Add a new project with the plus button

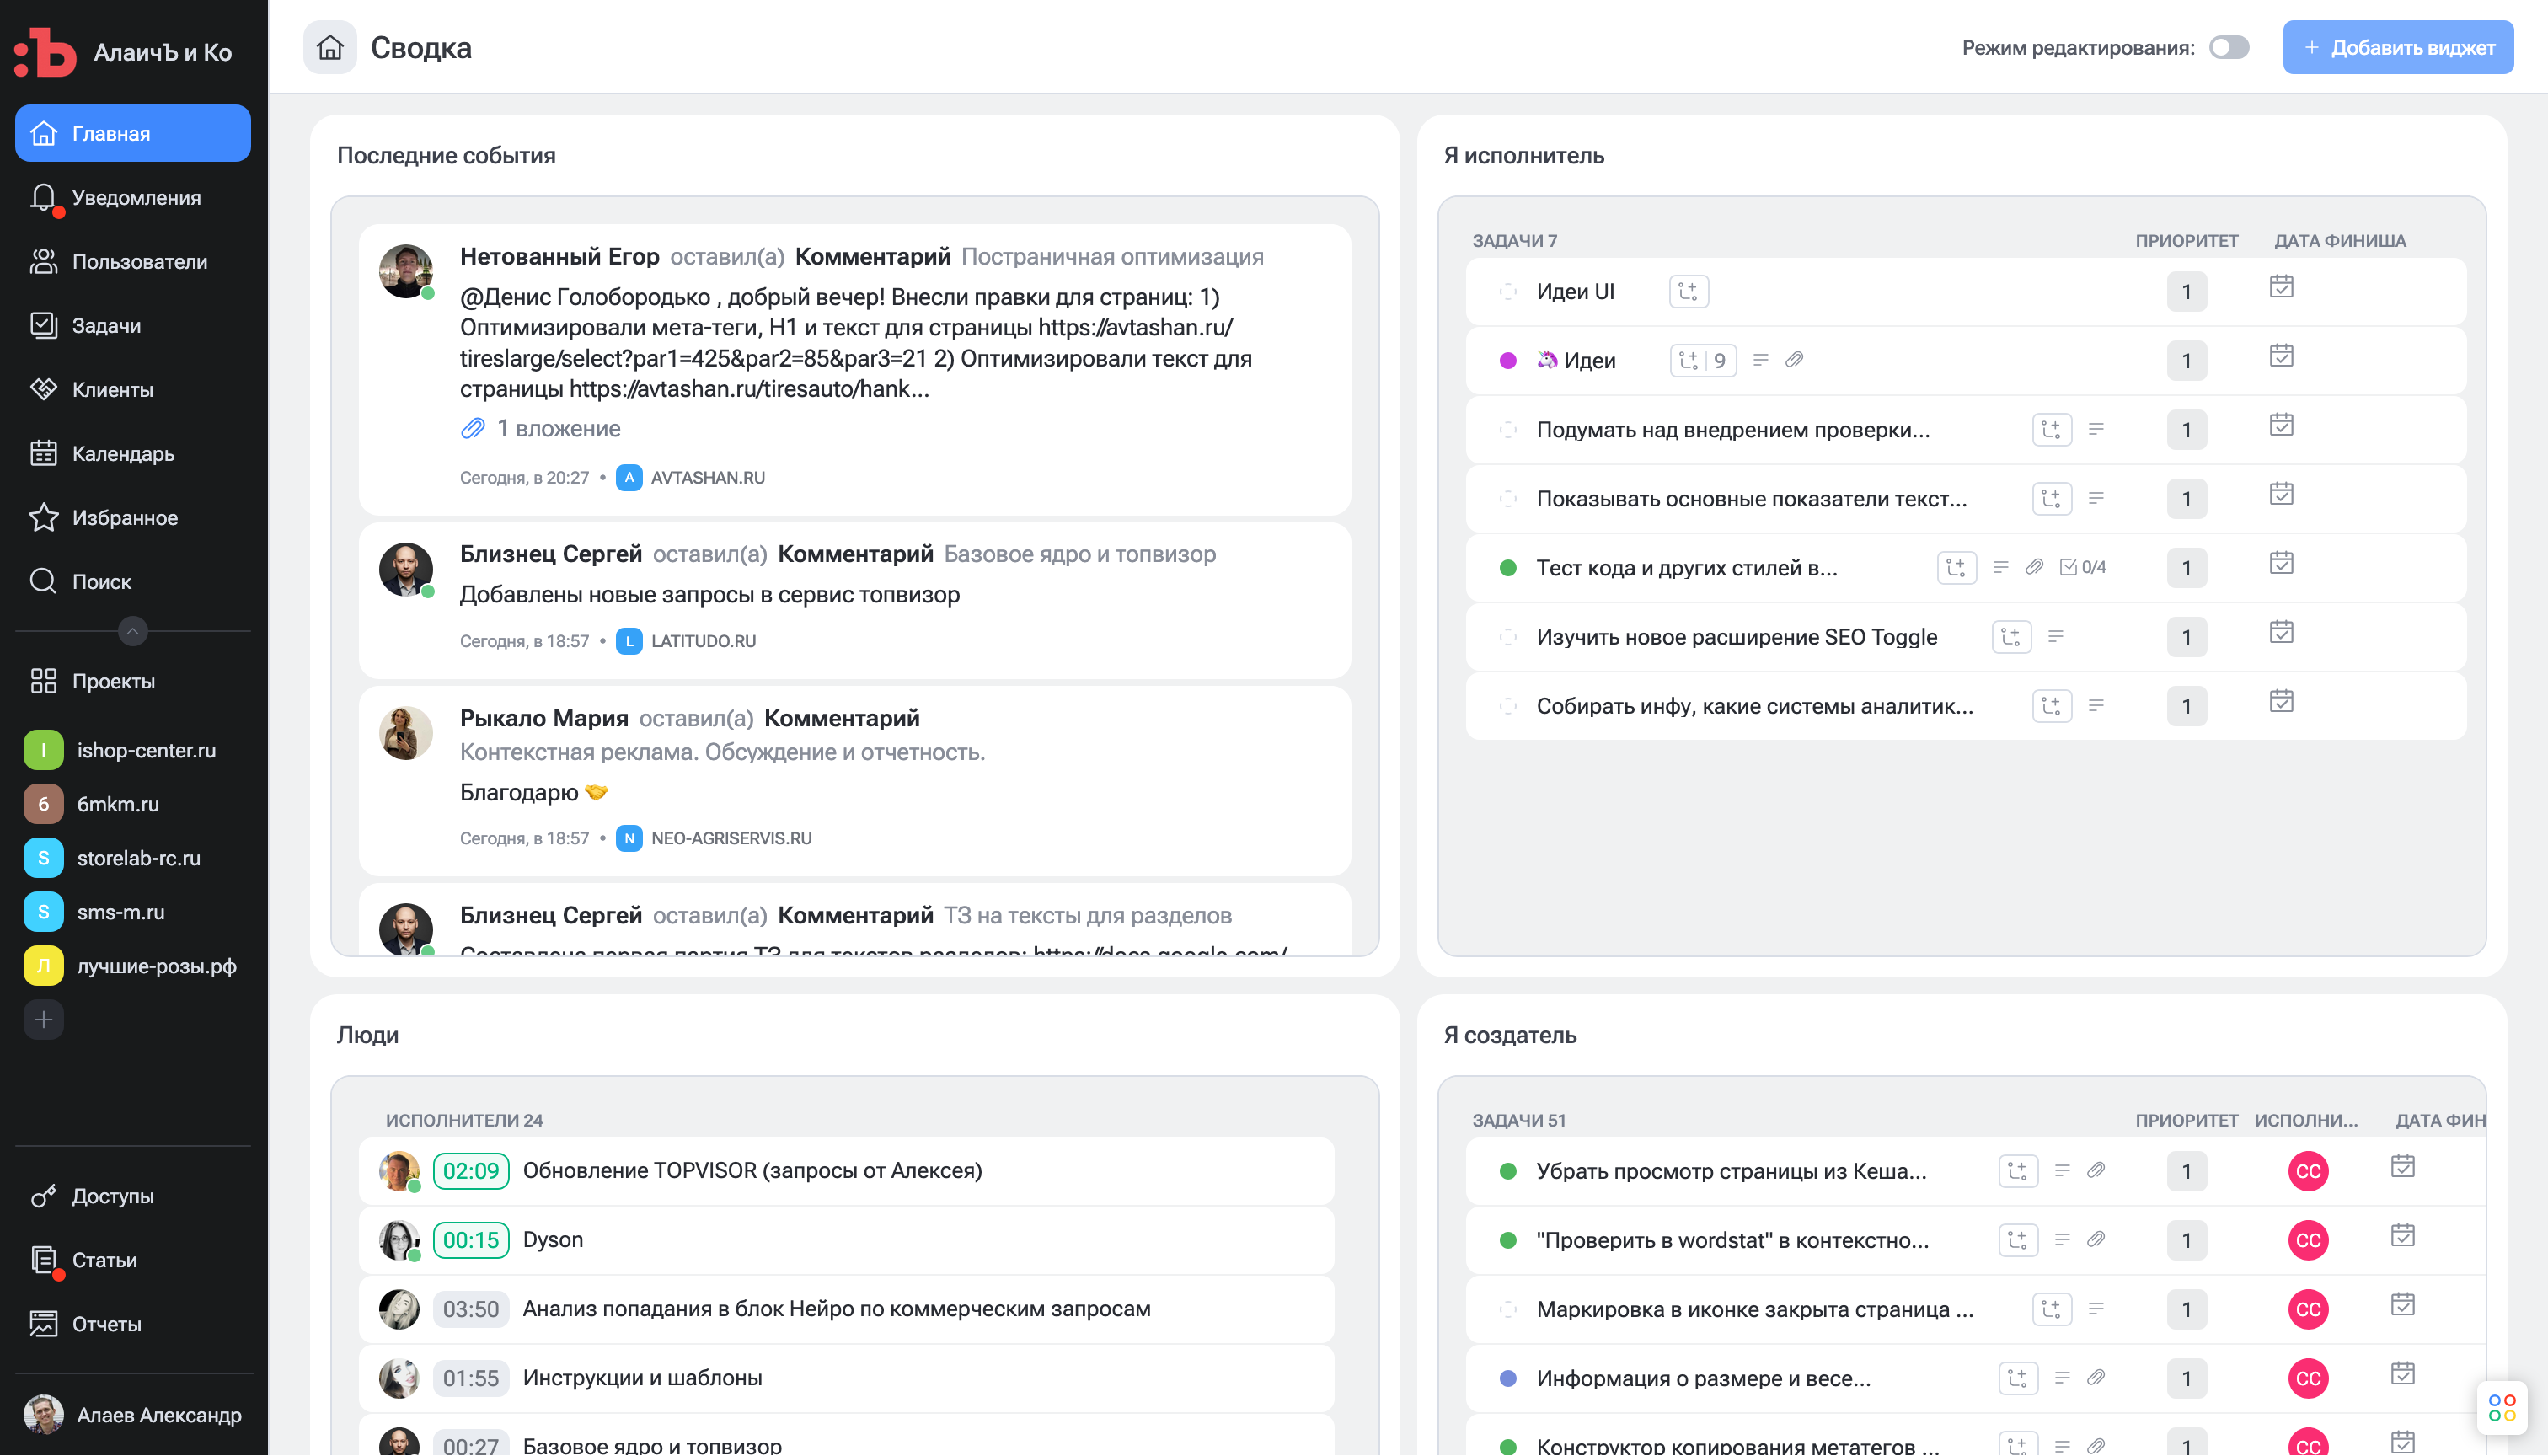click(x=43, y=1020)
